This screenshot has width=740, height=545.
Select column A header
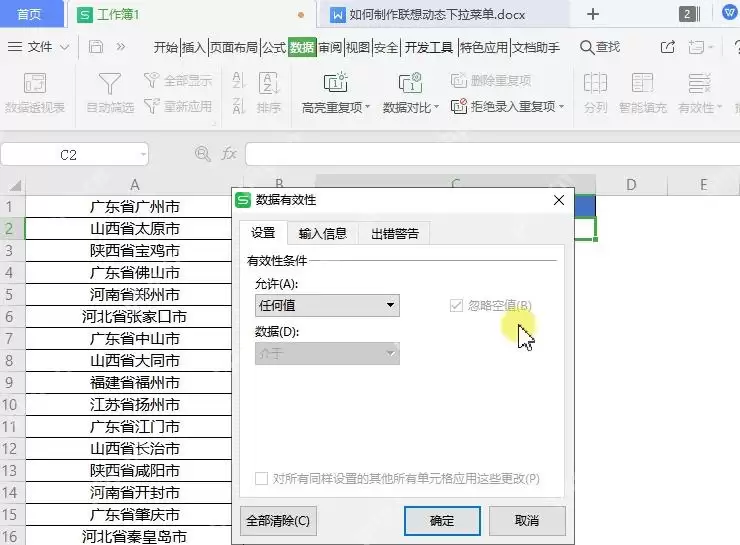pyautogui.click(x=135, y=184)
